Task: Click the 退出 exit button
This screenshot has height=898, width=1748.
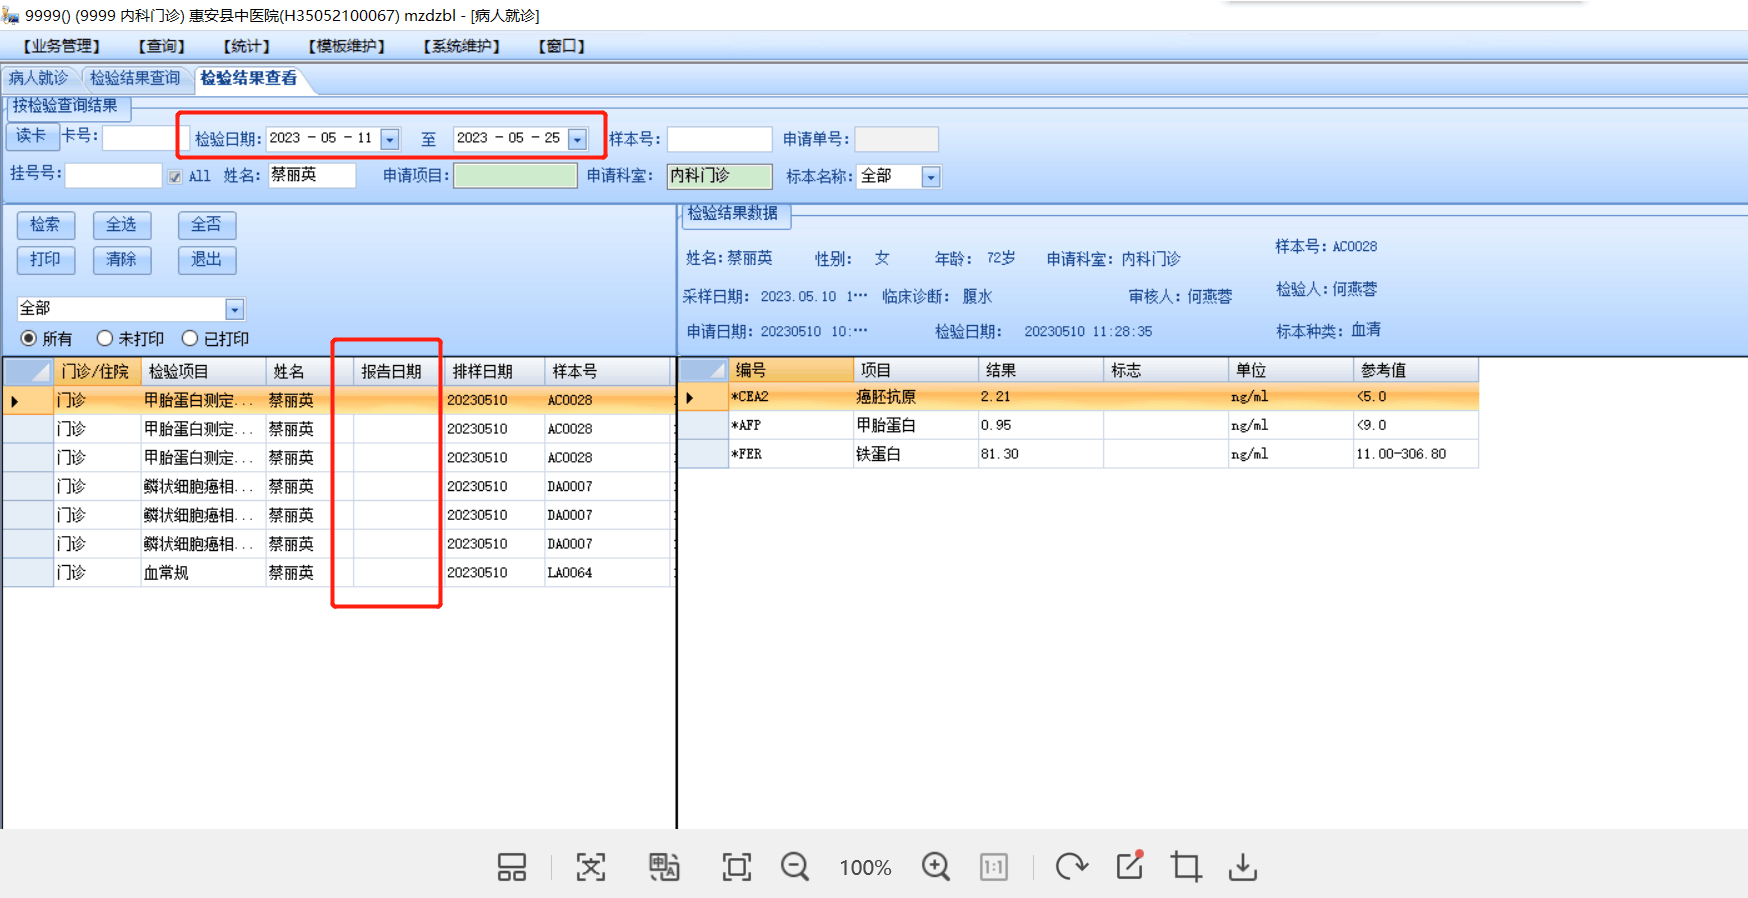Action: point(206,260)
